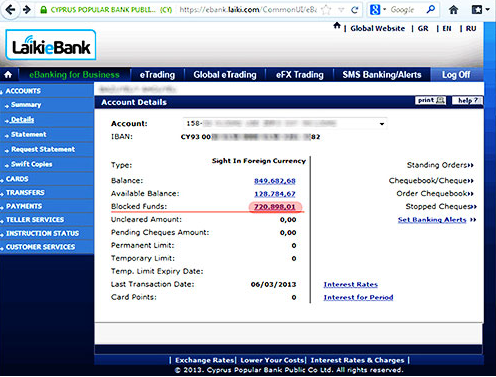Open the Interest Rates link

tap(351, 285)
